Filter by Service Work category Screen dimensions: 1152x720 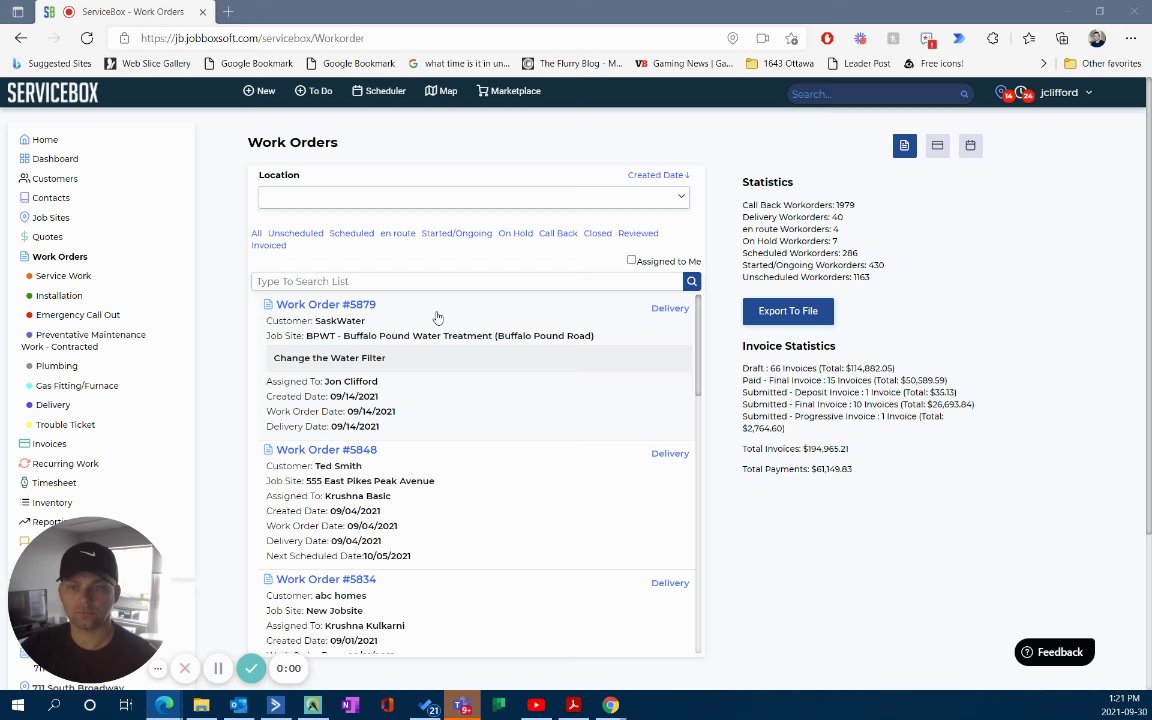tap(59, 276)
